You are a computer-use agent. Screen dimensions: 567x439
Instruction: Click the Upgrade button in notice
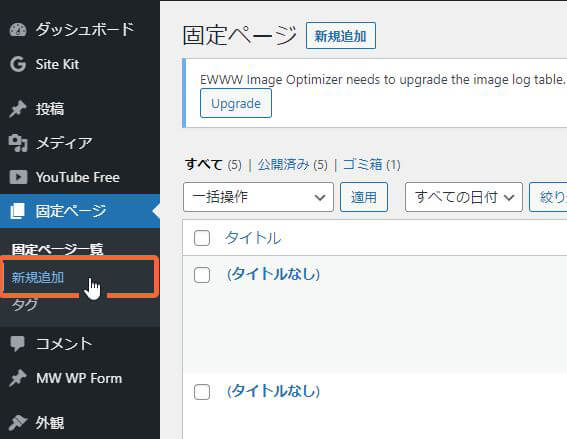click(x=236, y=103)
